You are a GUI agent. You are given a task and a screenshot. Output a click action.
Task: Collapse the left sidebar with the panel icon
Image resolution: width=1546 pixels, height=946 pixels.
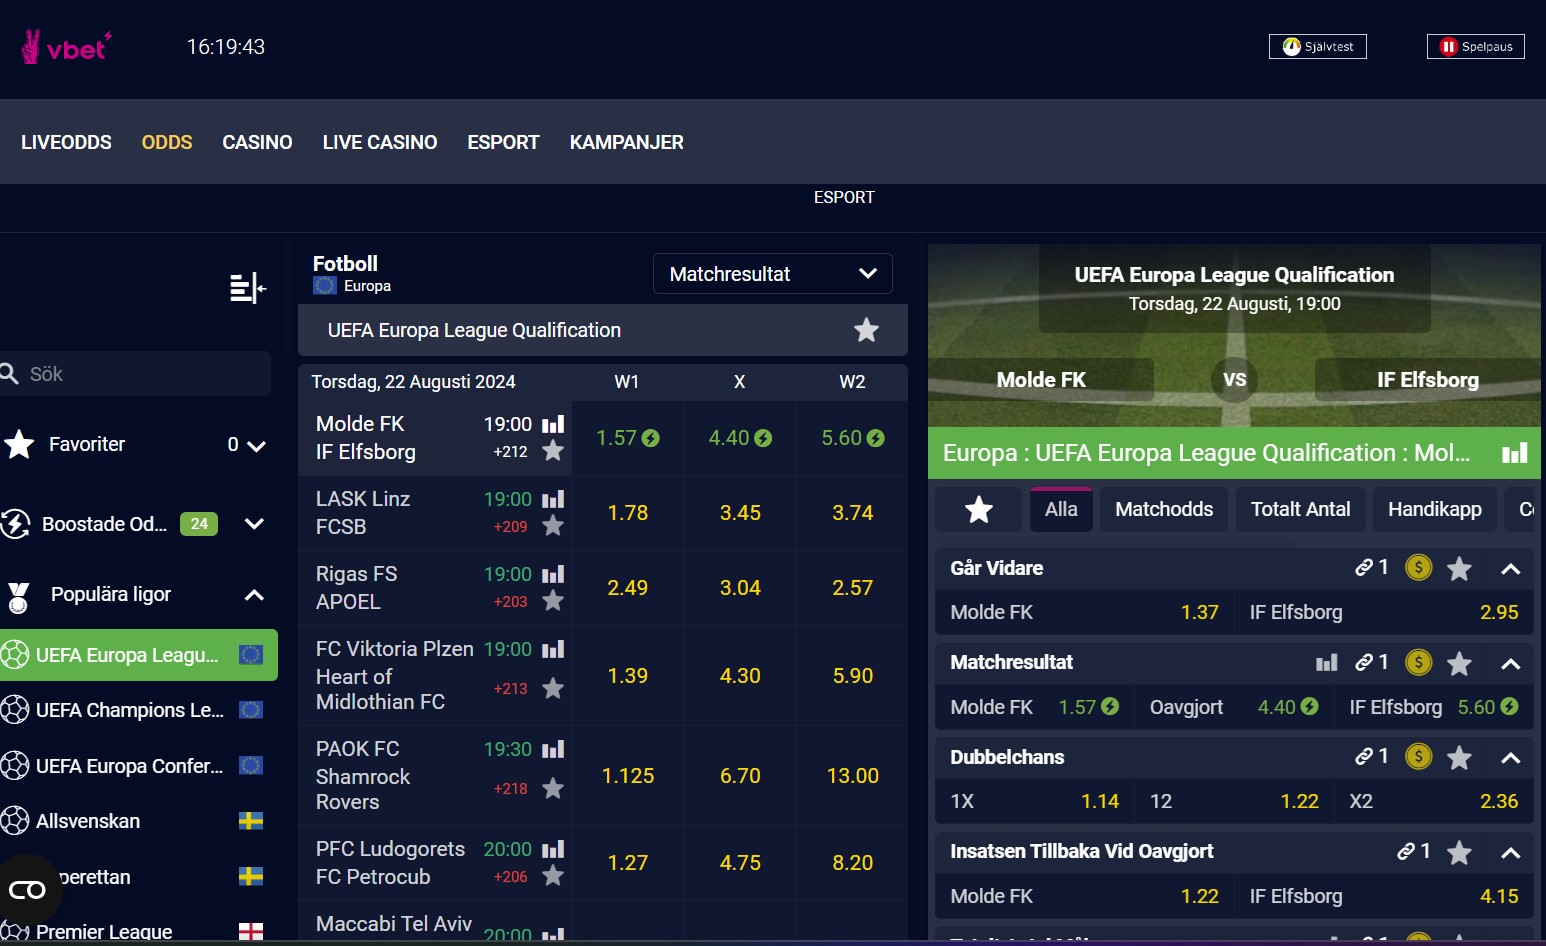pyautogui.click(x=246, y=289)
